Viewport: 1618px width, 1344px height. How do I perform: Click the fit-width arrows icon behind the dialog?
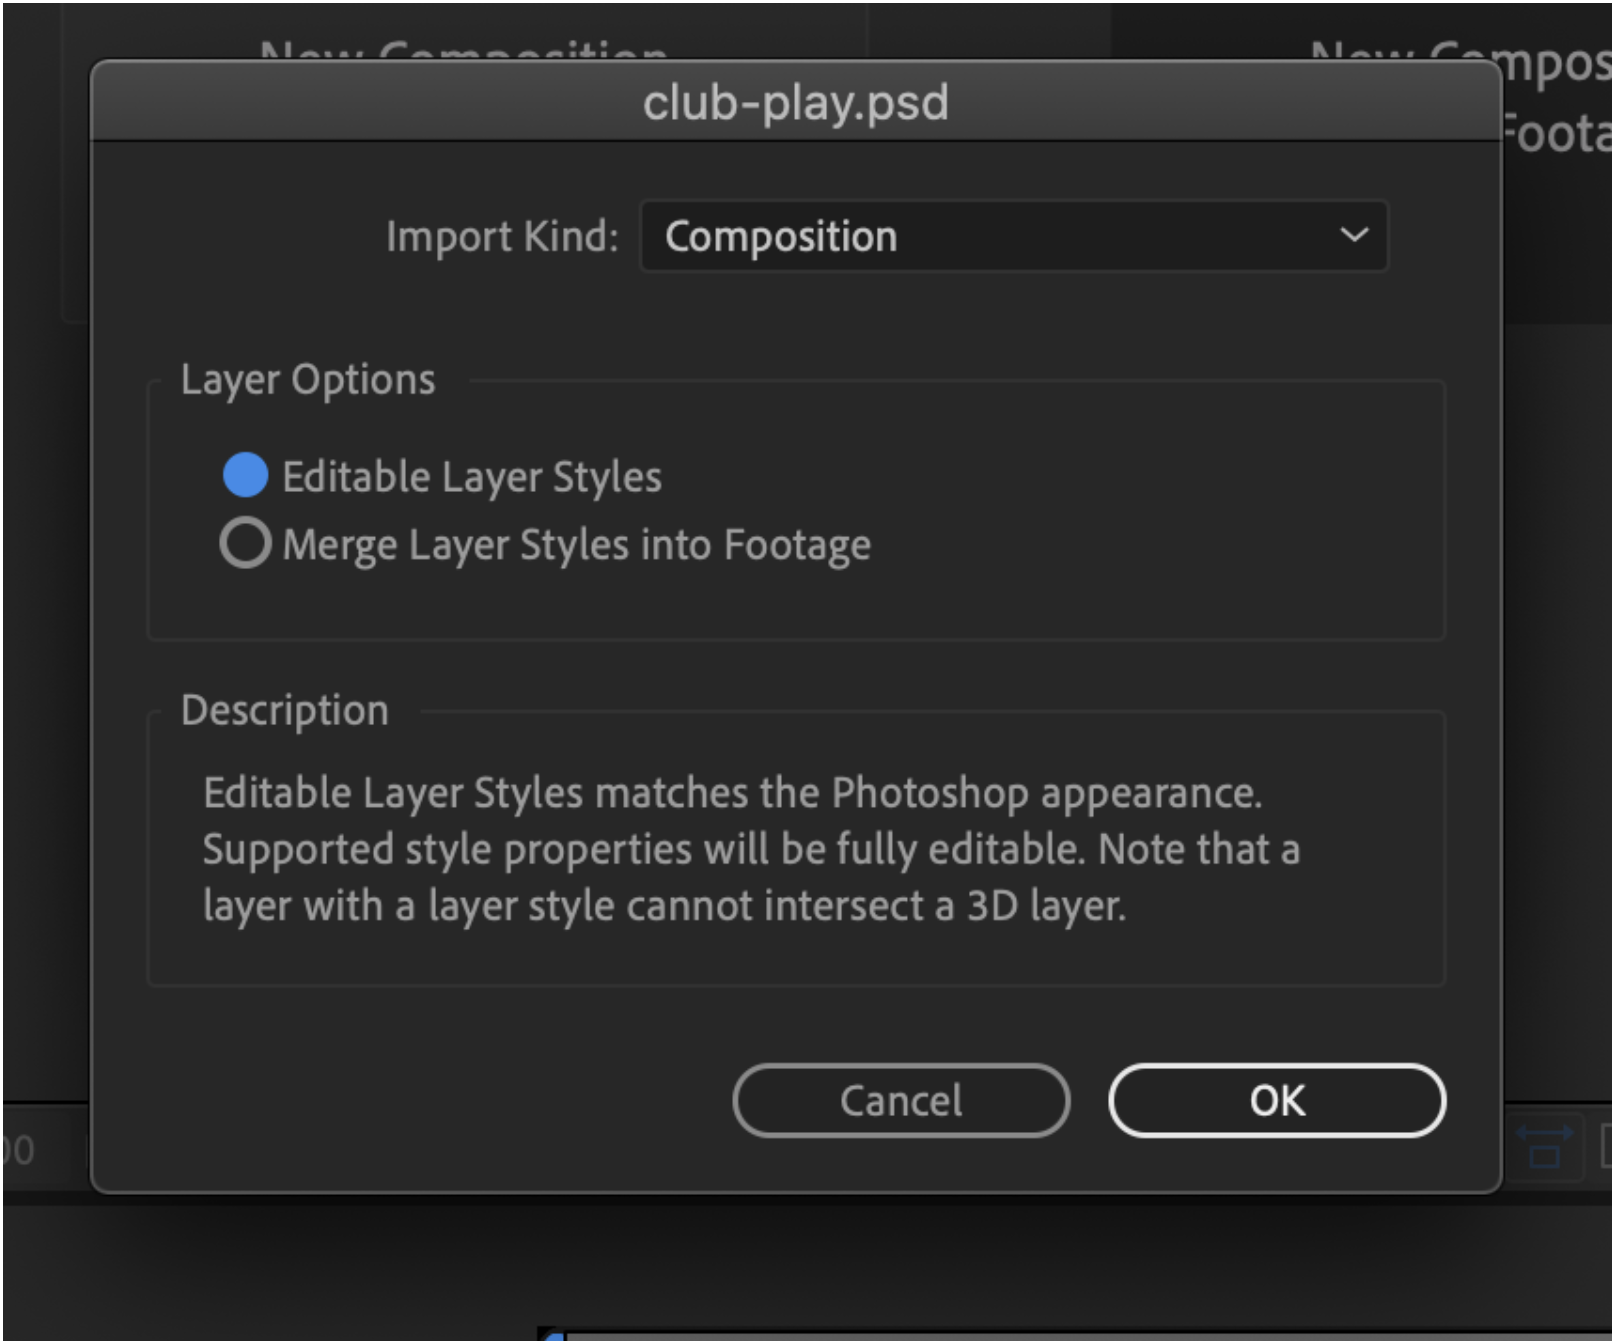(1544, 1146)
